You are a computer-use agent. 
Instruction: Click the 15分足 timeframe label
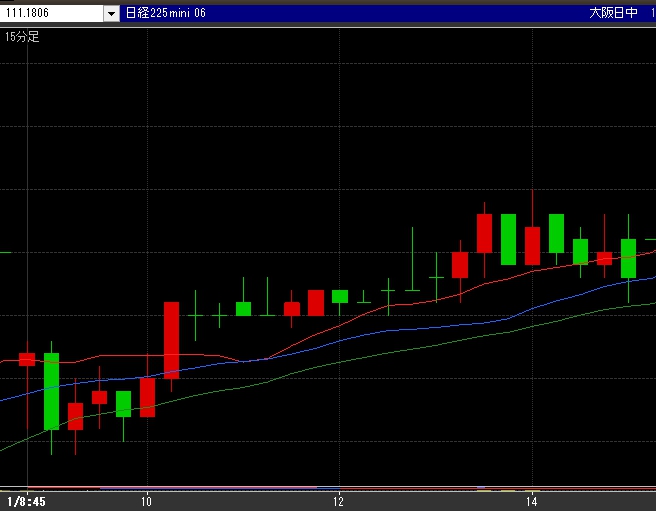click(22, 37)
